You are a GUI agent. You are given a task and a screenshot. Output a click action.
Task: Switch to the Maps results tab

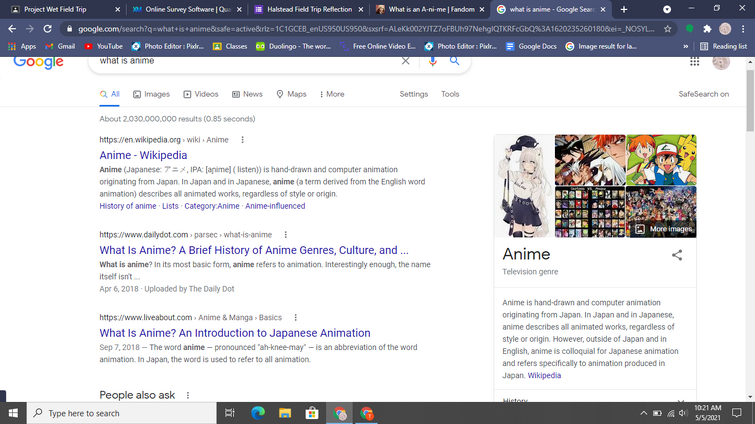click(x=291, y=94)
